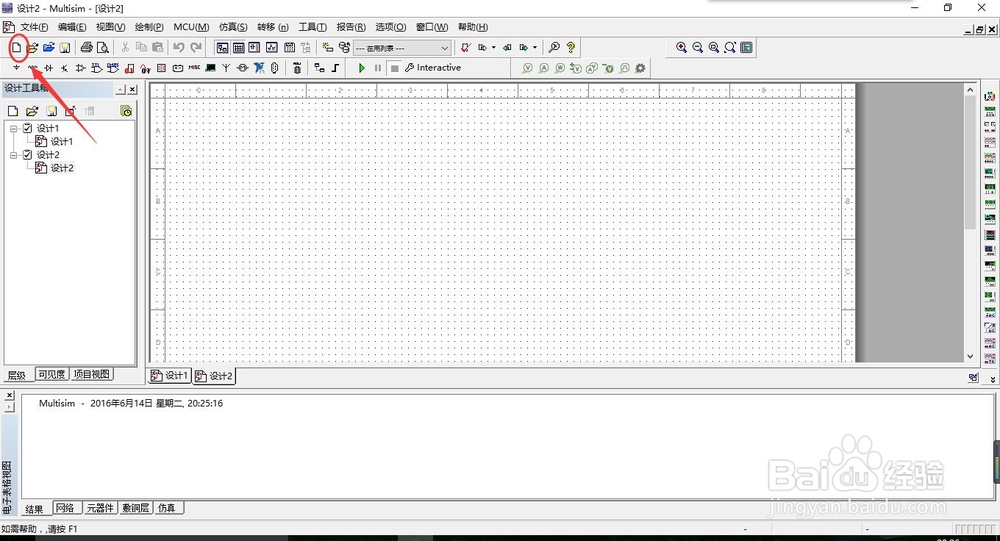Open the 编辑(E) menu
Screen dimensions: 1000x541
tap(72, 27)
